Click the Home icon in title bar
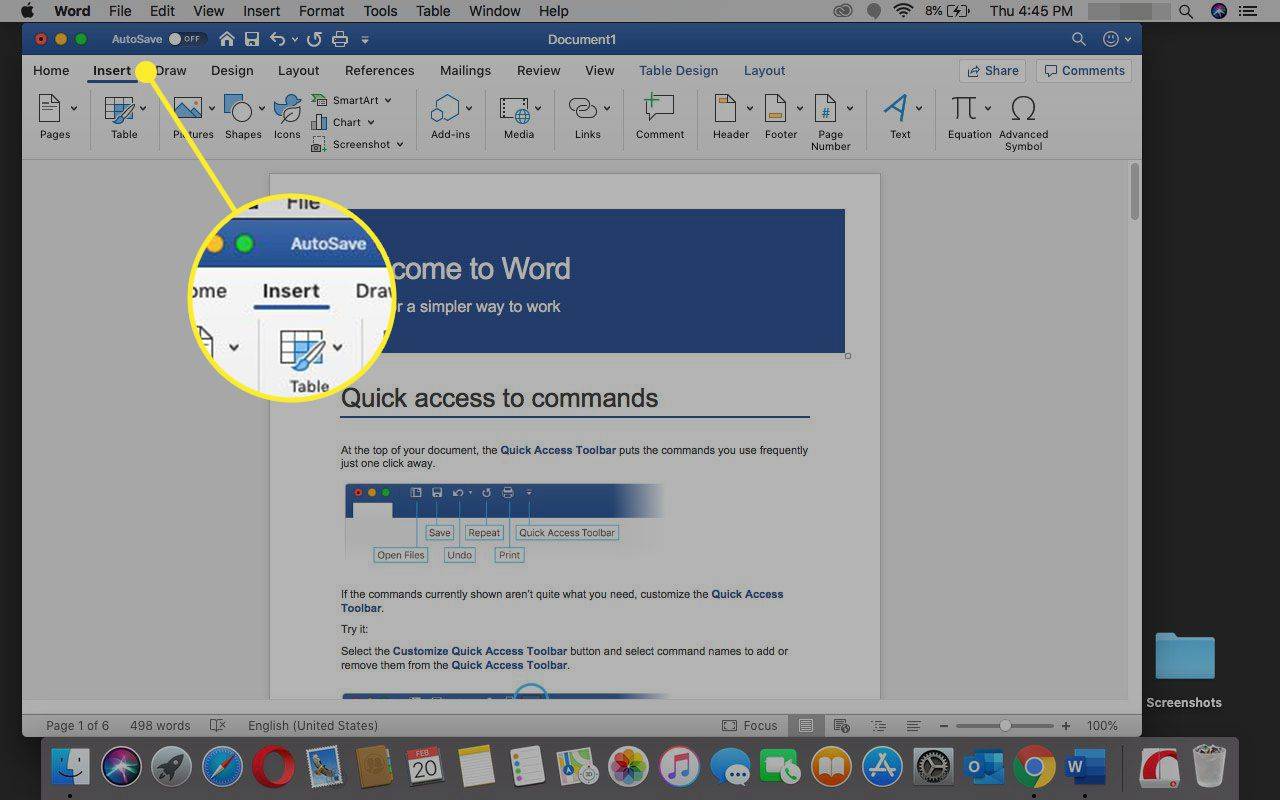Screen dimensions: 1280x800 (x=227, y=39)
